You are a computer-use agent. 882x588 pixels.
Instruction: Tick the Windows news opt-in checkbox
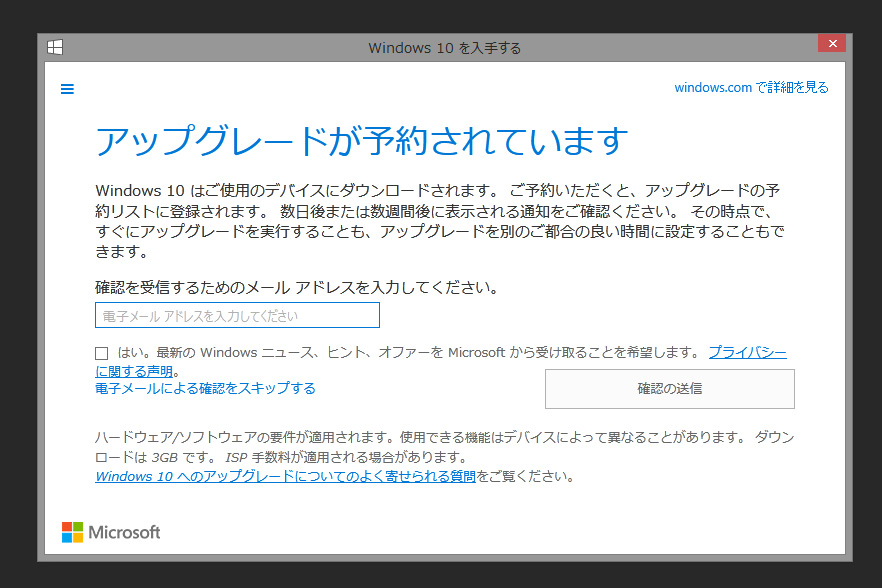(x=101, y=353)
